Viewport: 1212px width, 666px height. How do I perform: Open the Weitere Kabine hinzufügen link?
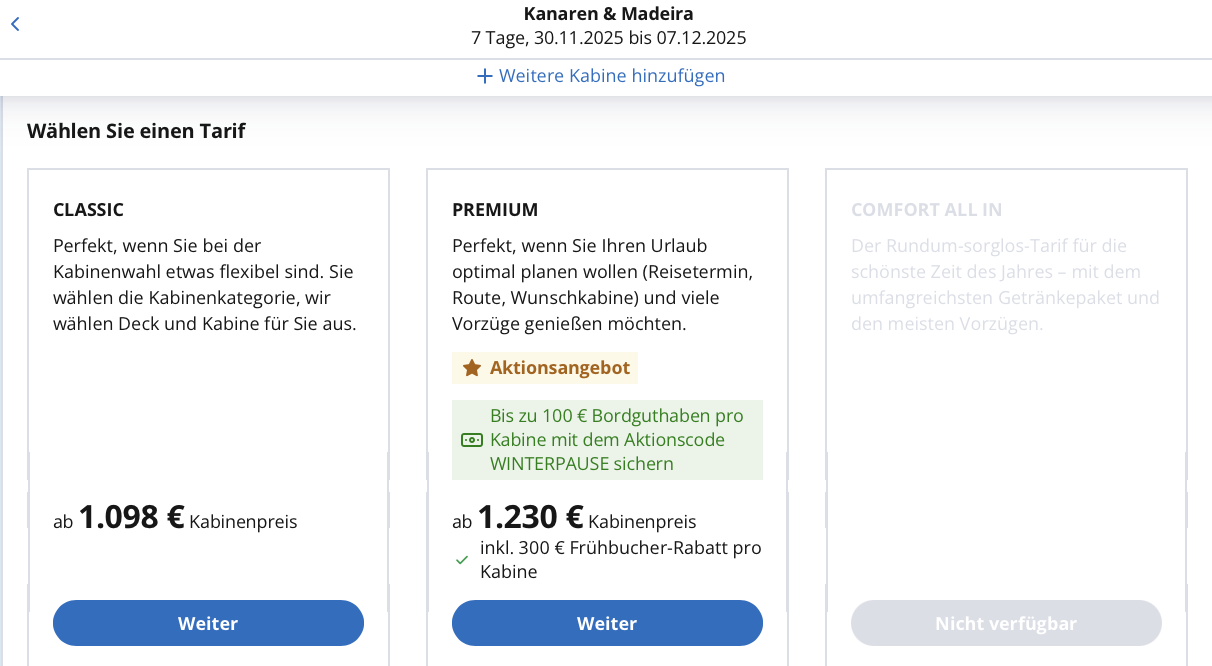pos(611,76)
